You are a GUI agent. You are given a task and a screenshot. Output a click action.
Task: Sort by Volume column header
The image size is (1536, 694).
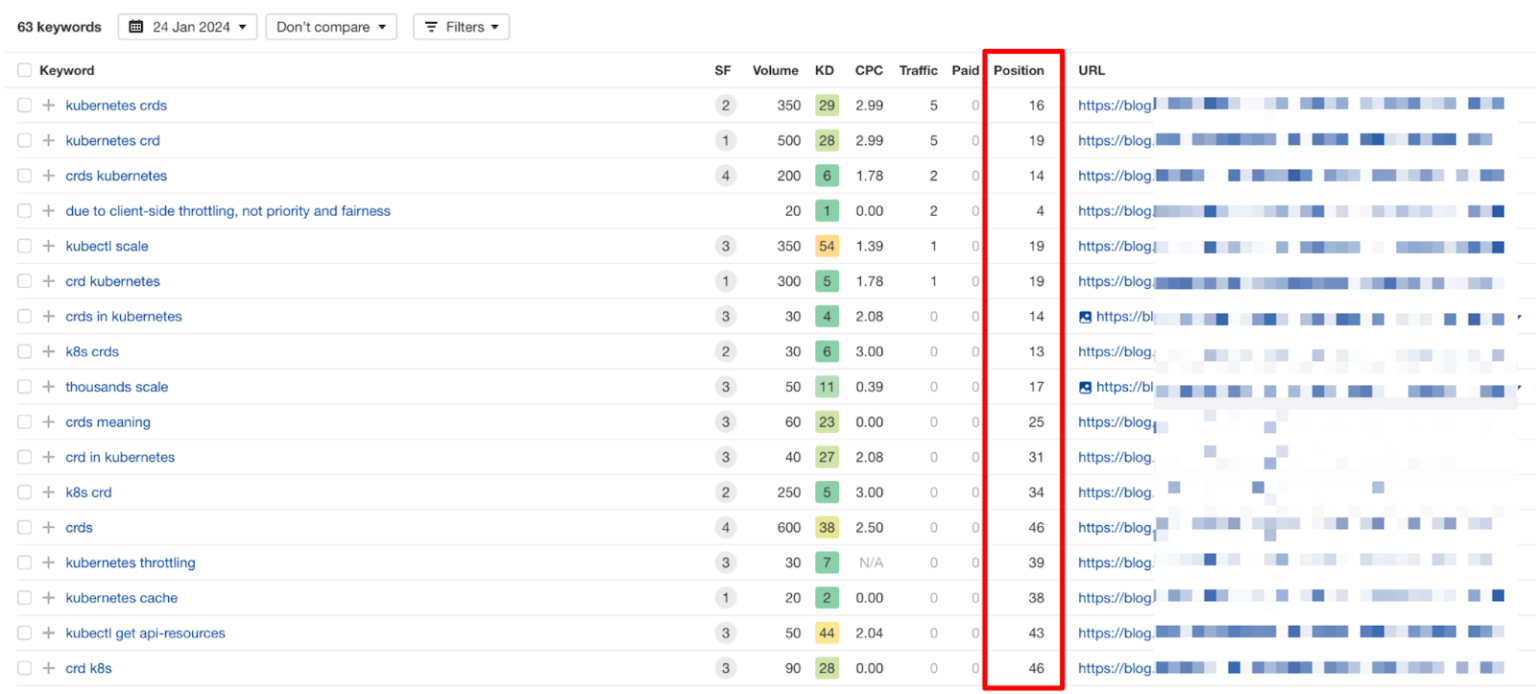coord(775,70)
